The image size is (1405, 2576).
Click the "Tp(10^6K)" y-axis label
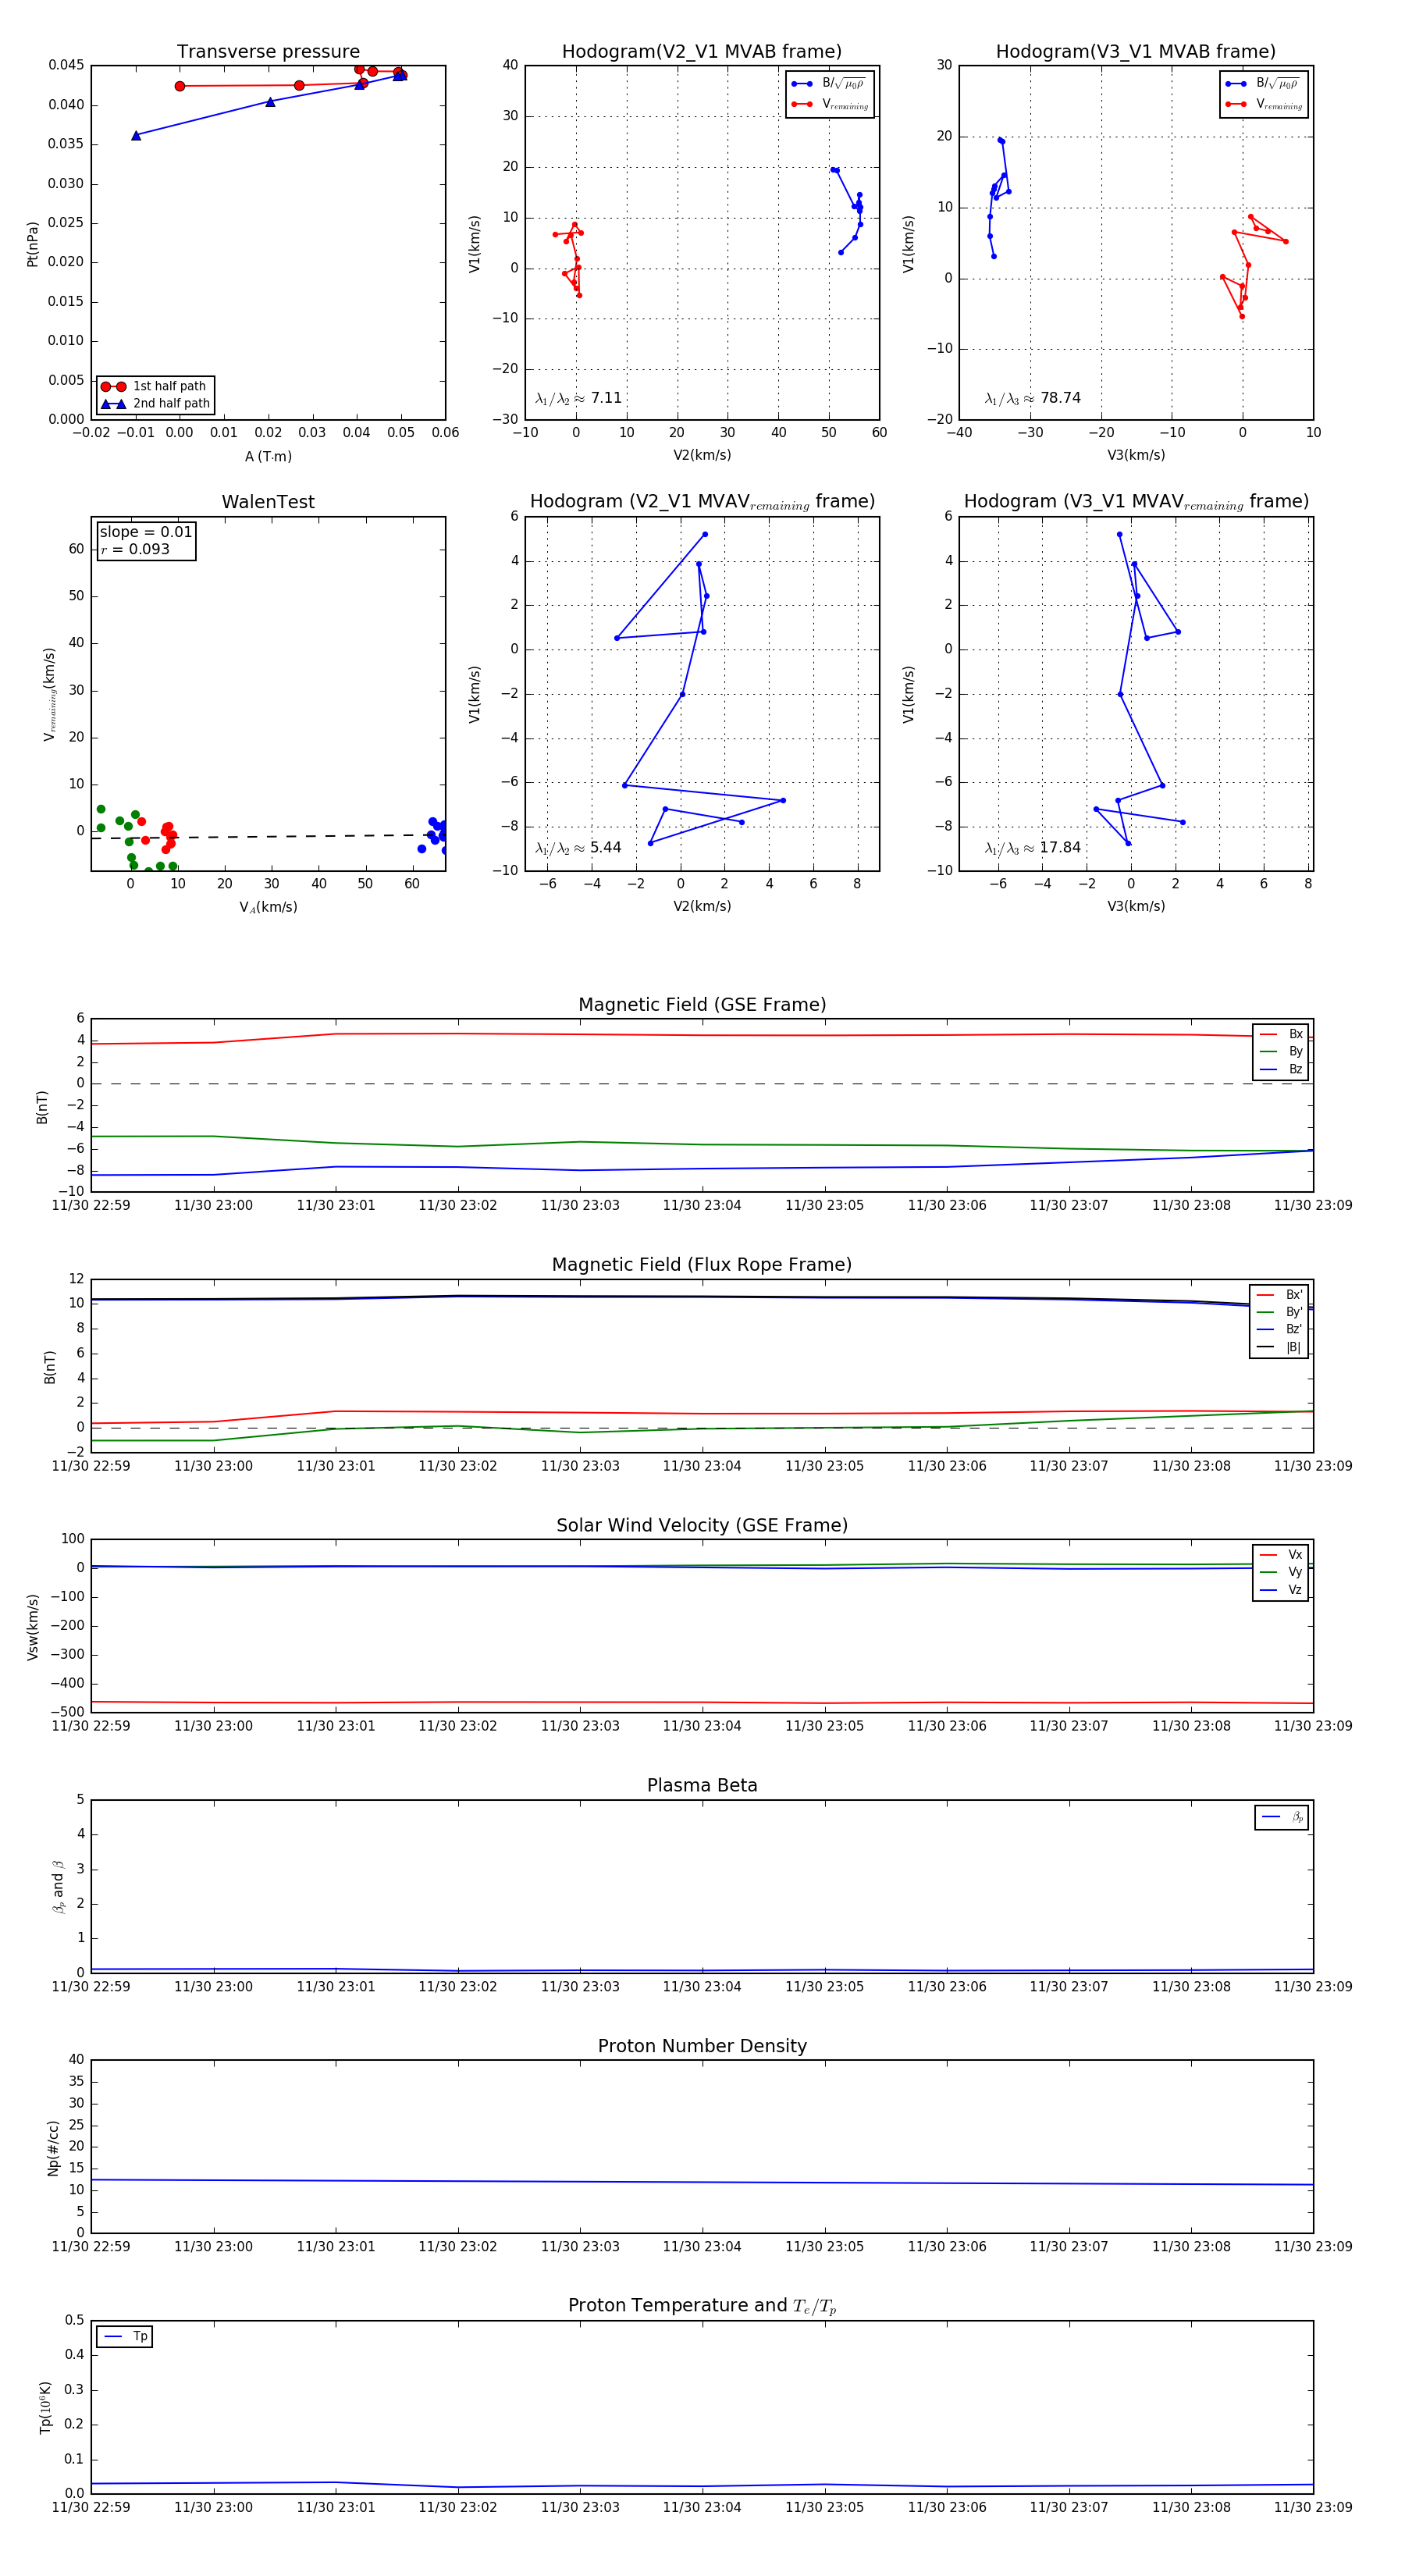coord(45,2407)
